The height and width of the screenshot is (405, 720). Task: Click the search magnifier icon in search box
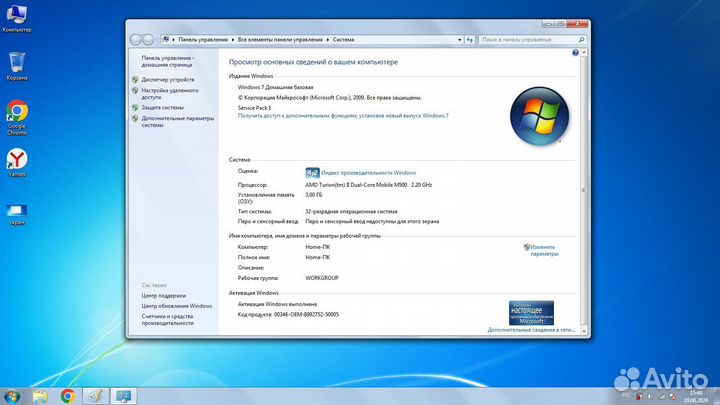tap(581, 40)
